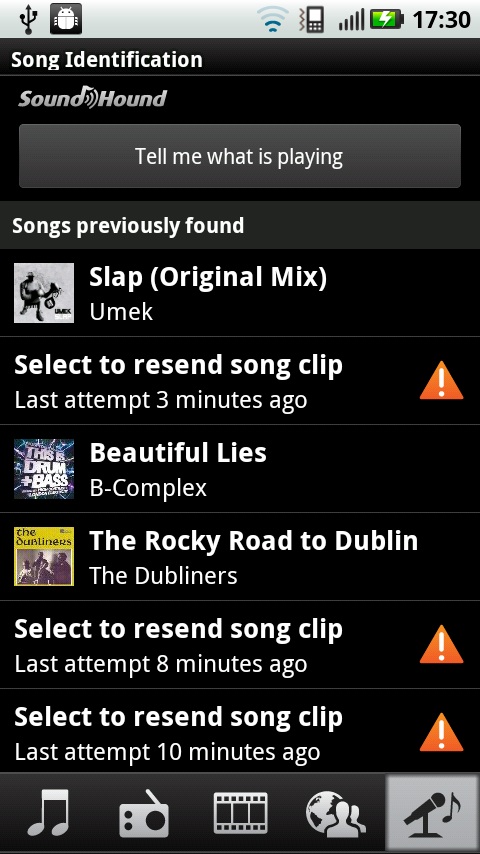Tap the Wi-Fi icon in status bar
This screenshot has height=854, width=480.
point(274,20)
